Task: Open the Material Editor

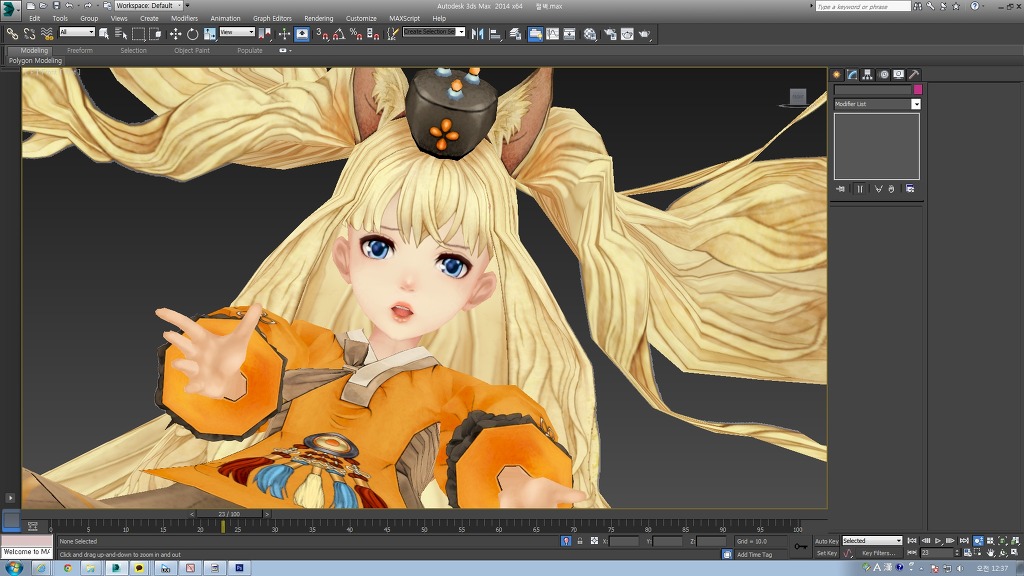Action: [590, 33]
